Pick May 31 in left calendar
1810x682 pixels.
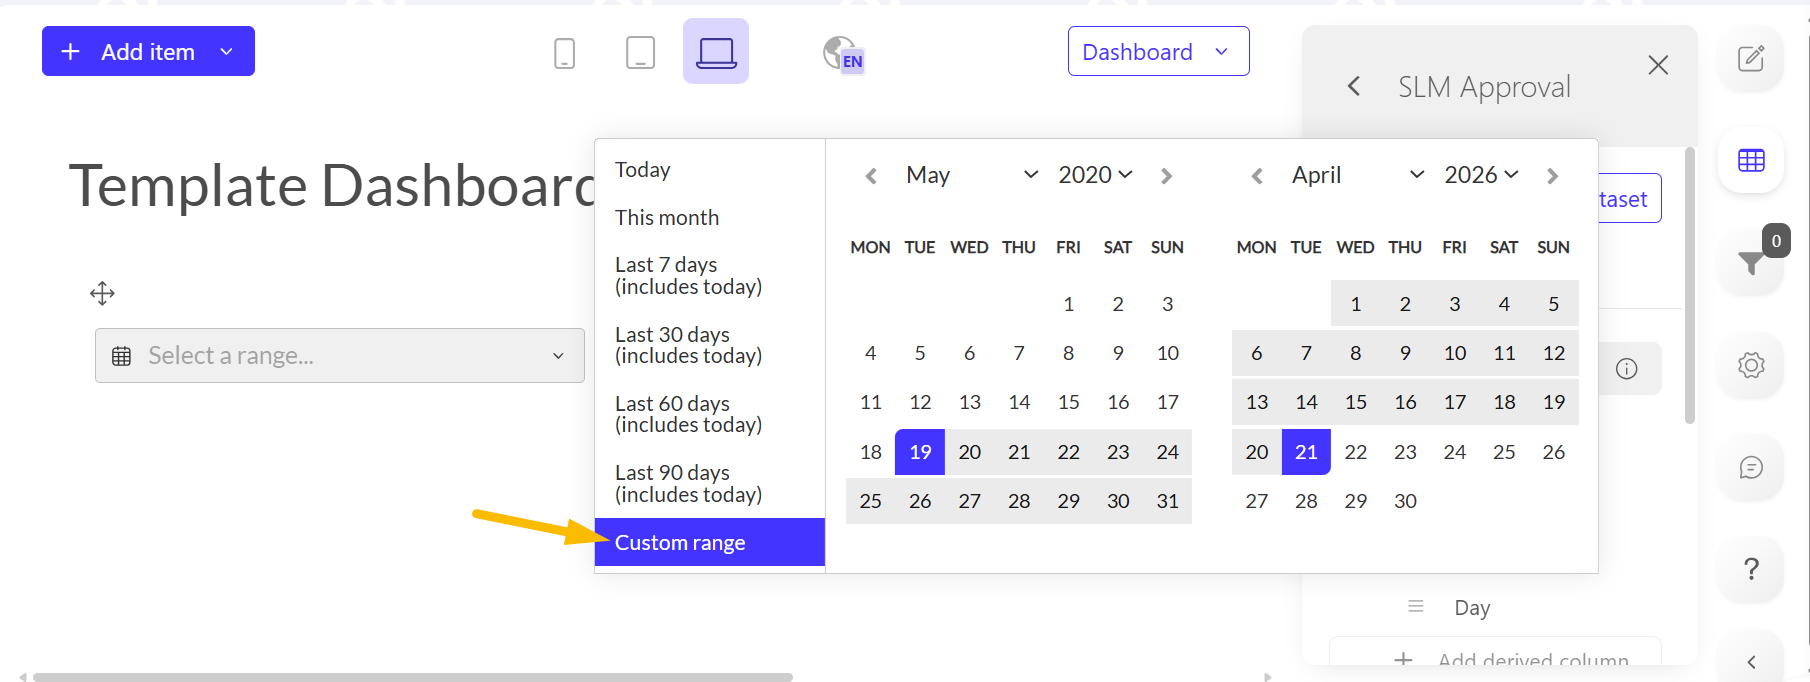pyautogui.click(x=1167, y=501)
